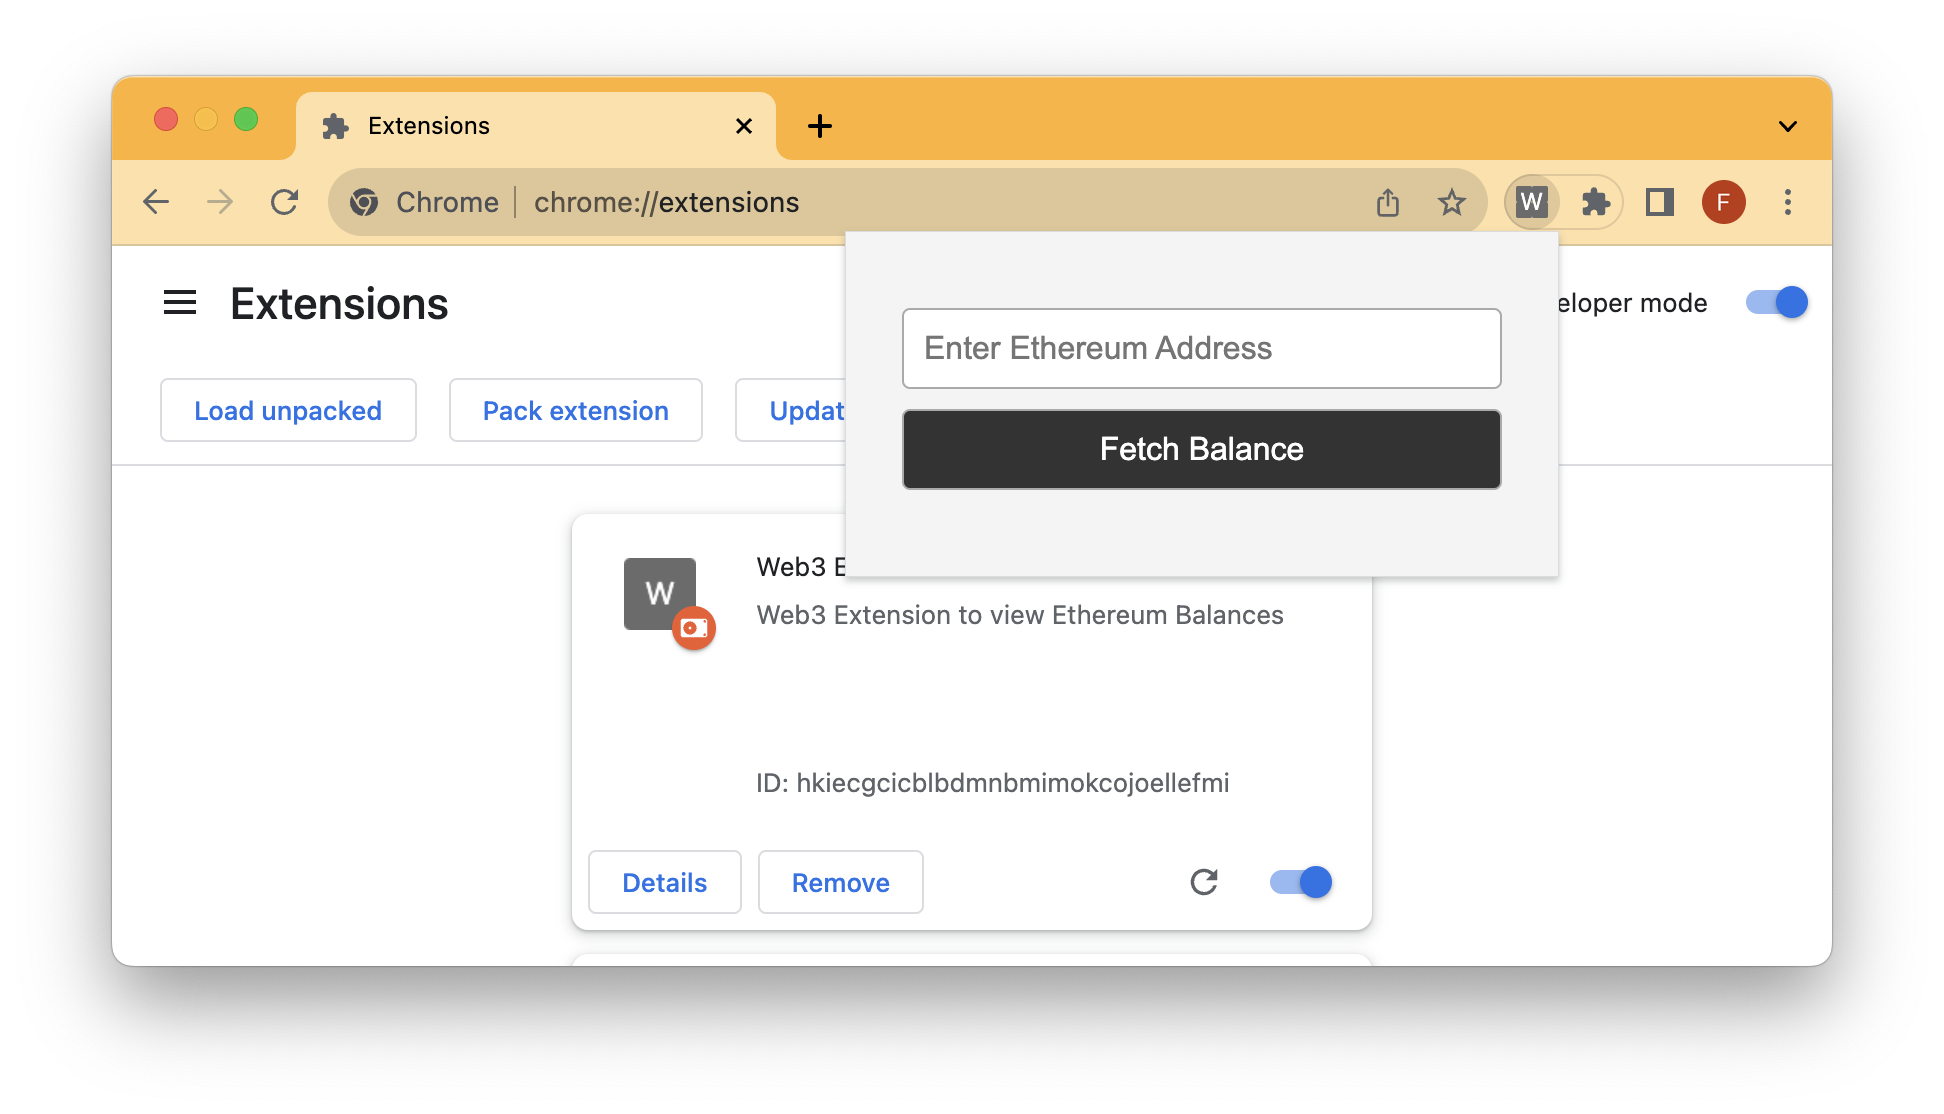
Task: Click the Web3 extension W icon
Action: click(660, 594)
